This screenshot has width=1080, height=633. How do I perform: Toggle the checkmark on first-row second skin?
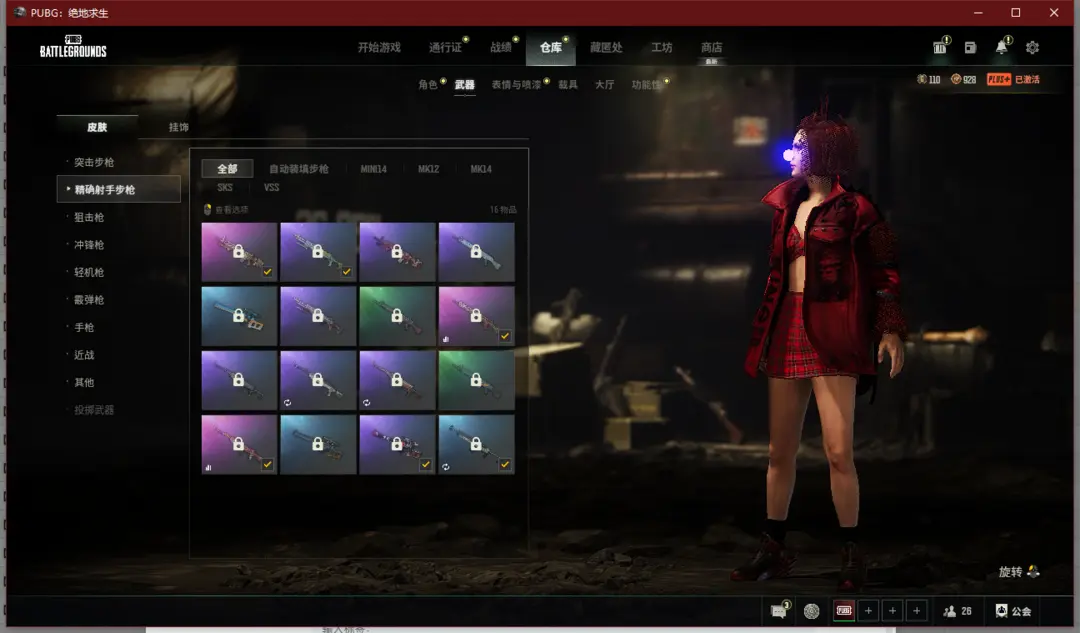pos(346,272)
